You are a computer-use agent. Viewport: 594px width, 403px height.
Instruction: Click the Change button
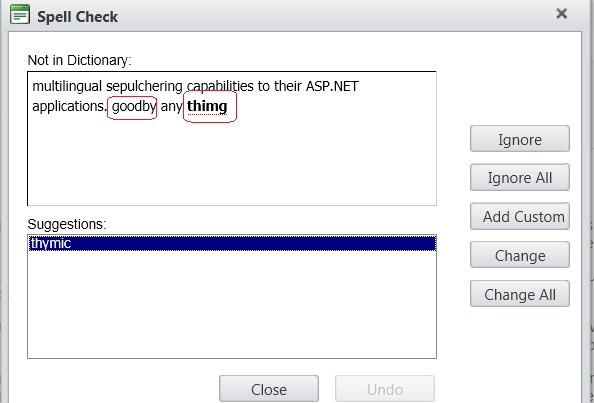[x=520, y=255]
